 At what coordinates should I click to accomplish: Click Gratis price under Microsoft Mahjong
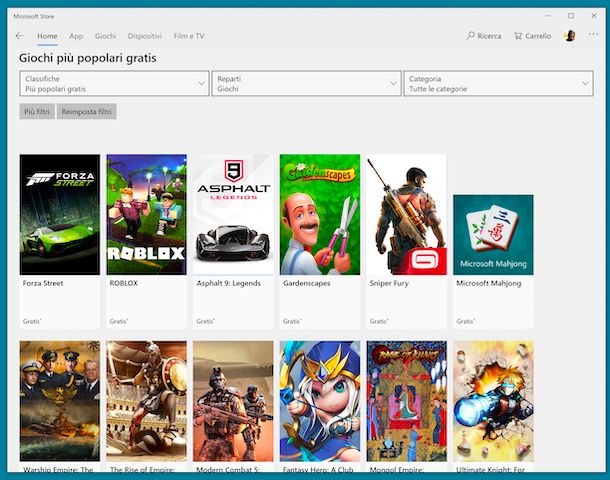pos(466,321)
